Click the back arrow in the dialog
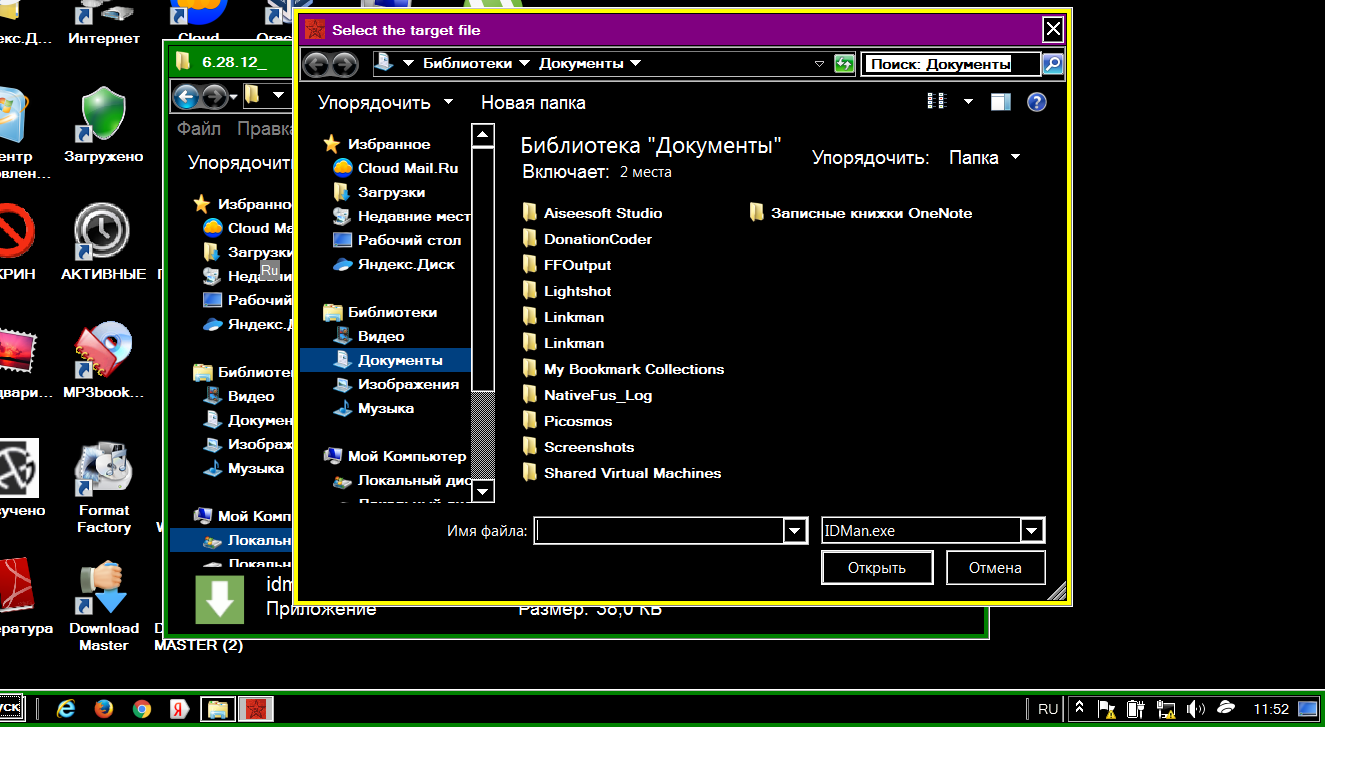1366x768 pixels. coord(316,64)
